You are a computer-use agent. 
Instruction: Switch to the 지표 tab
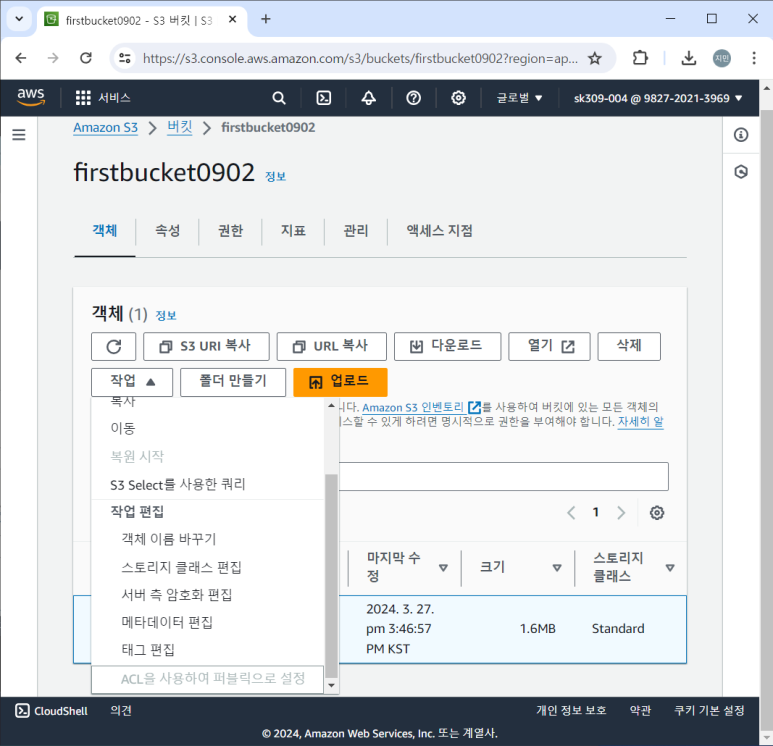tap(293, 231)
